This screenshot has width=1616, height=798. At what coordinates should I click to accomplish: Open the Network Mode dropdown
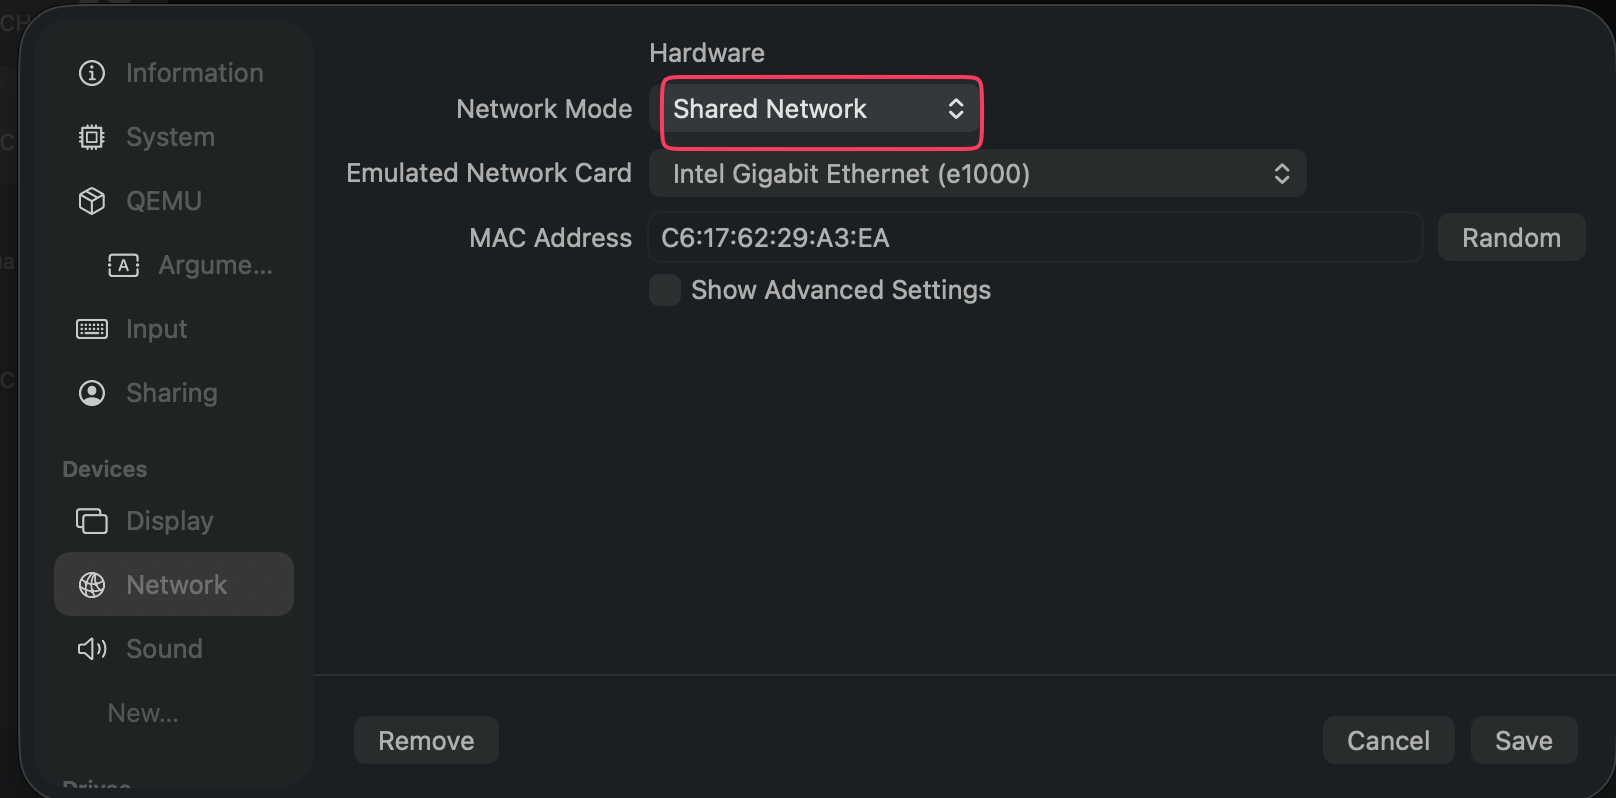[x=820, y=110]
